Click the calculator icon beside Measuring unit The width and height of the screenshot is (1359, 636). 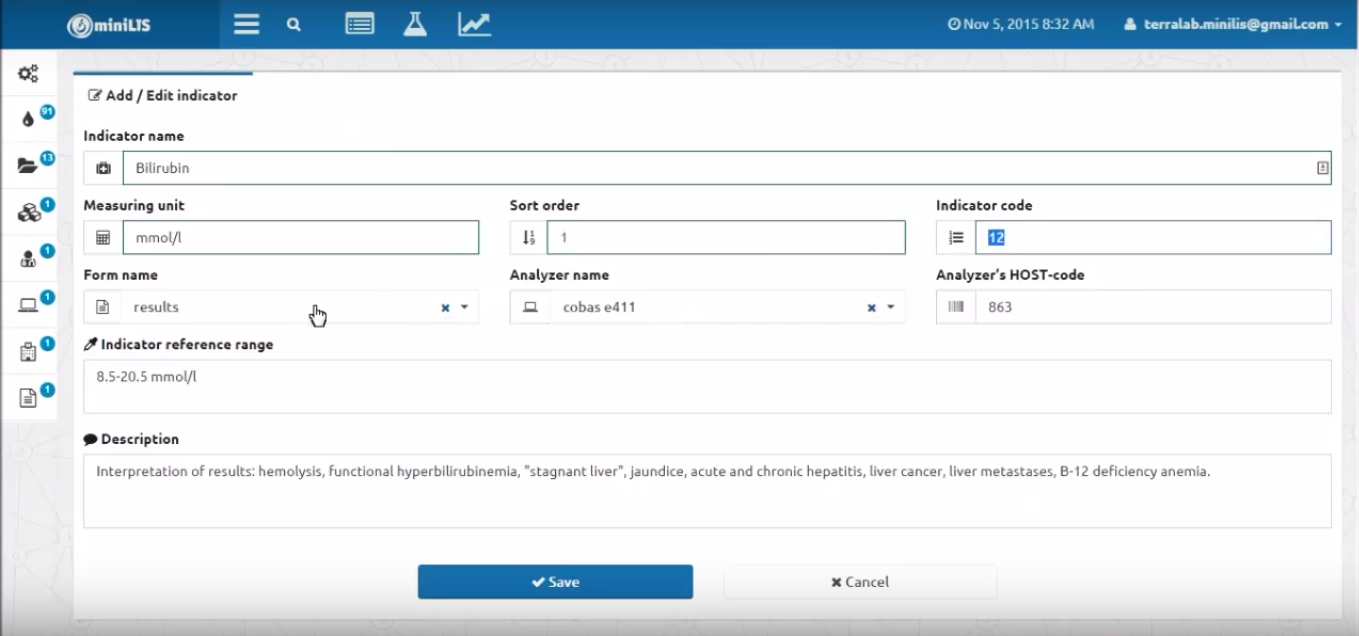point(103,238)
